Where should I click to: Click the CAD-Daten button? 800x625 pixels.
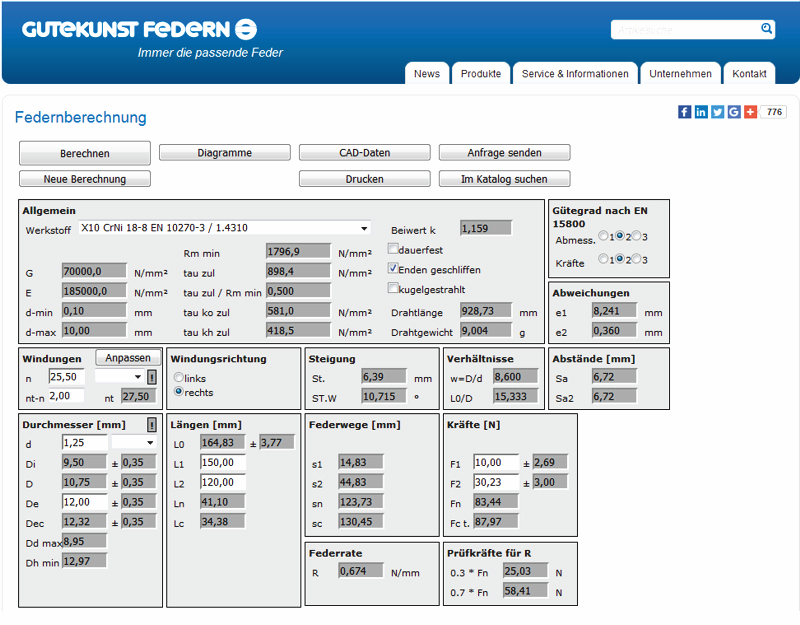[364, 153]
